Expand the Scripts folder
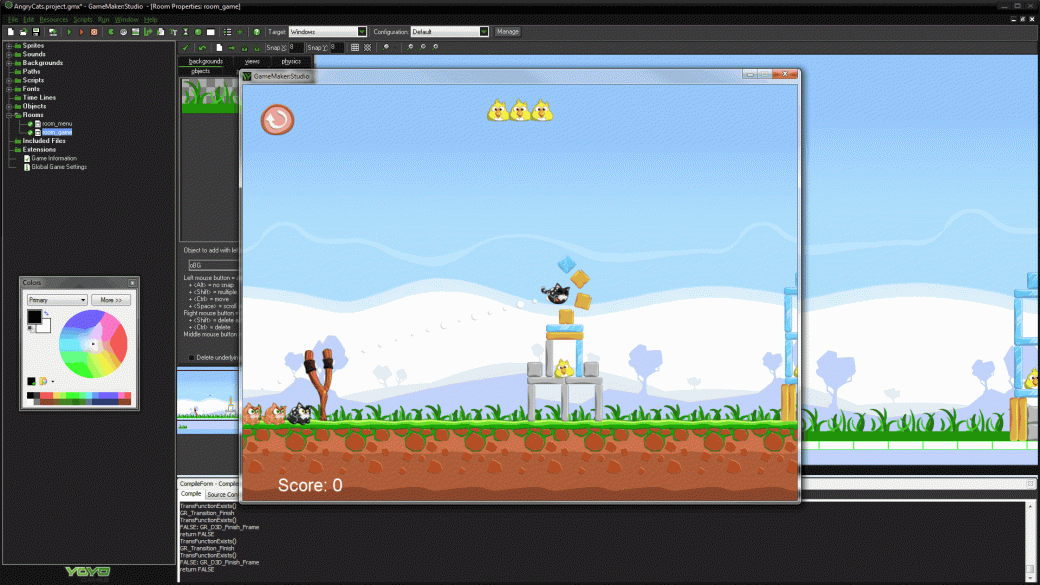This screenshot has height=585, width=1040. [x=9, y=80]
